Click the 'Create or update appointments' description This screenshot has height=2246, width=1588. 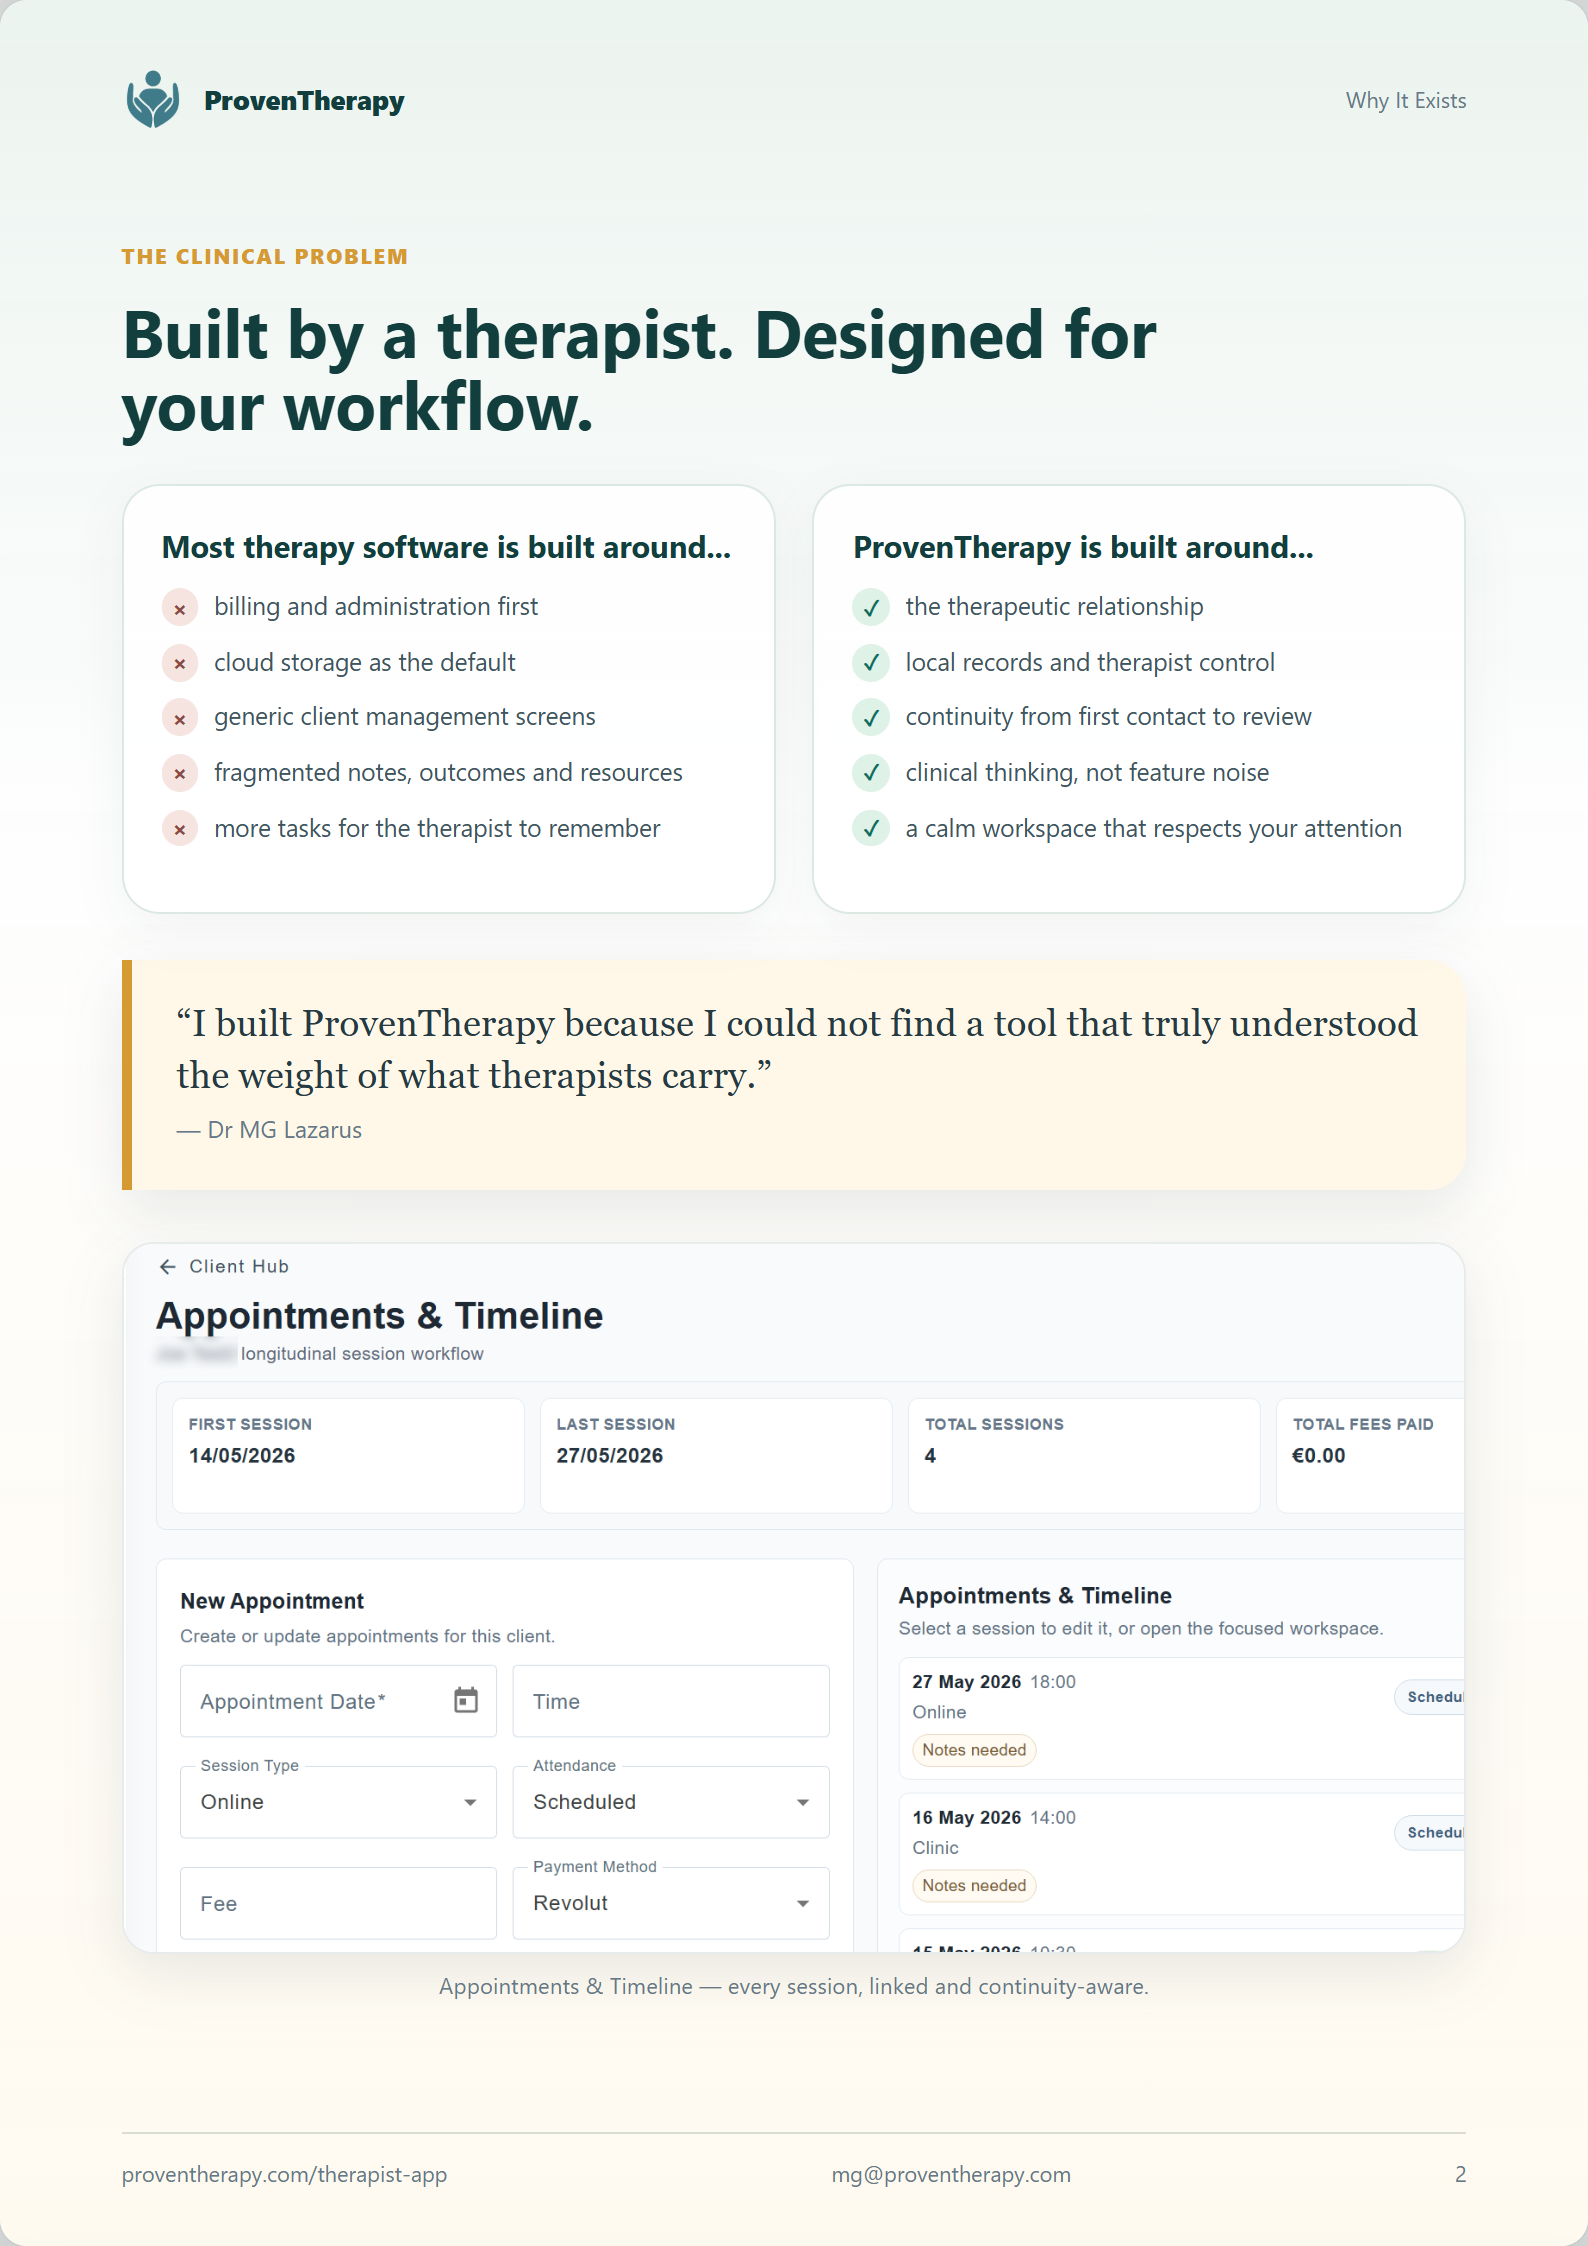tap(367, 1637)
